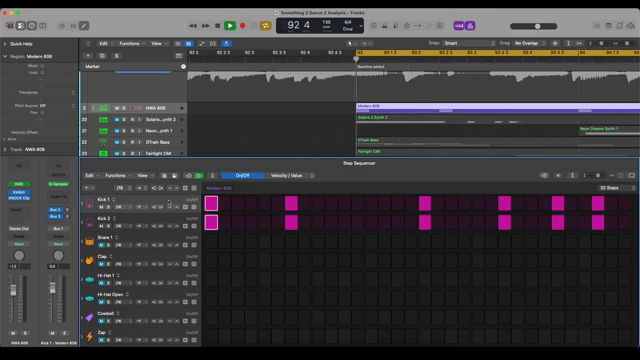
Task: Toggle the yellow Cycle button
Action: pos(265,26)
